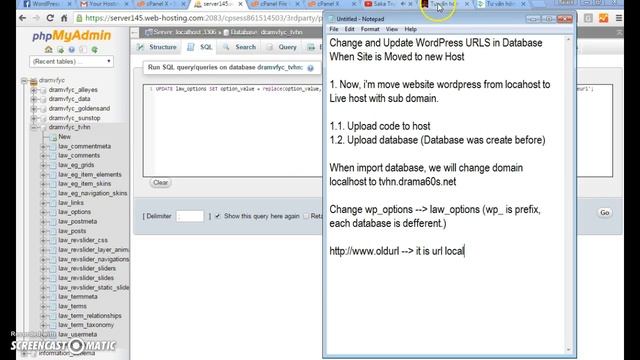Expand the law_commentmeta table node
Screen dimensions: 640x360
tap(43, 146)
